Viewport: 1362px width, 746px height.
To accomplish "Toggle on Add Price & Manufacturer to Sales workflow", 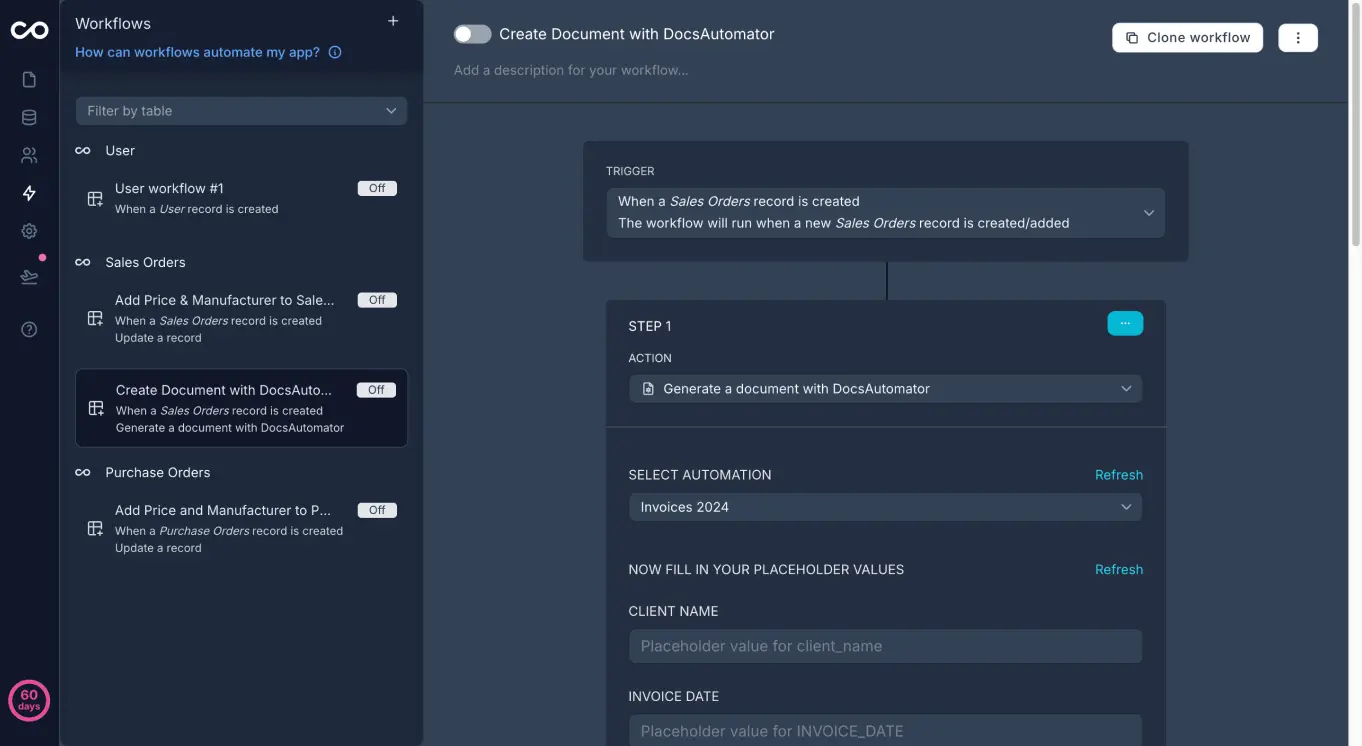I will [376, 299].
